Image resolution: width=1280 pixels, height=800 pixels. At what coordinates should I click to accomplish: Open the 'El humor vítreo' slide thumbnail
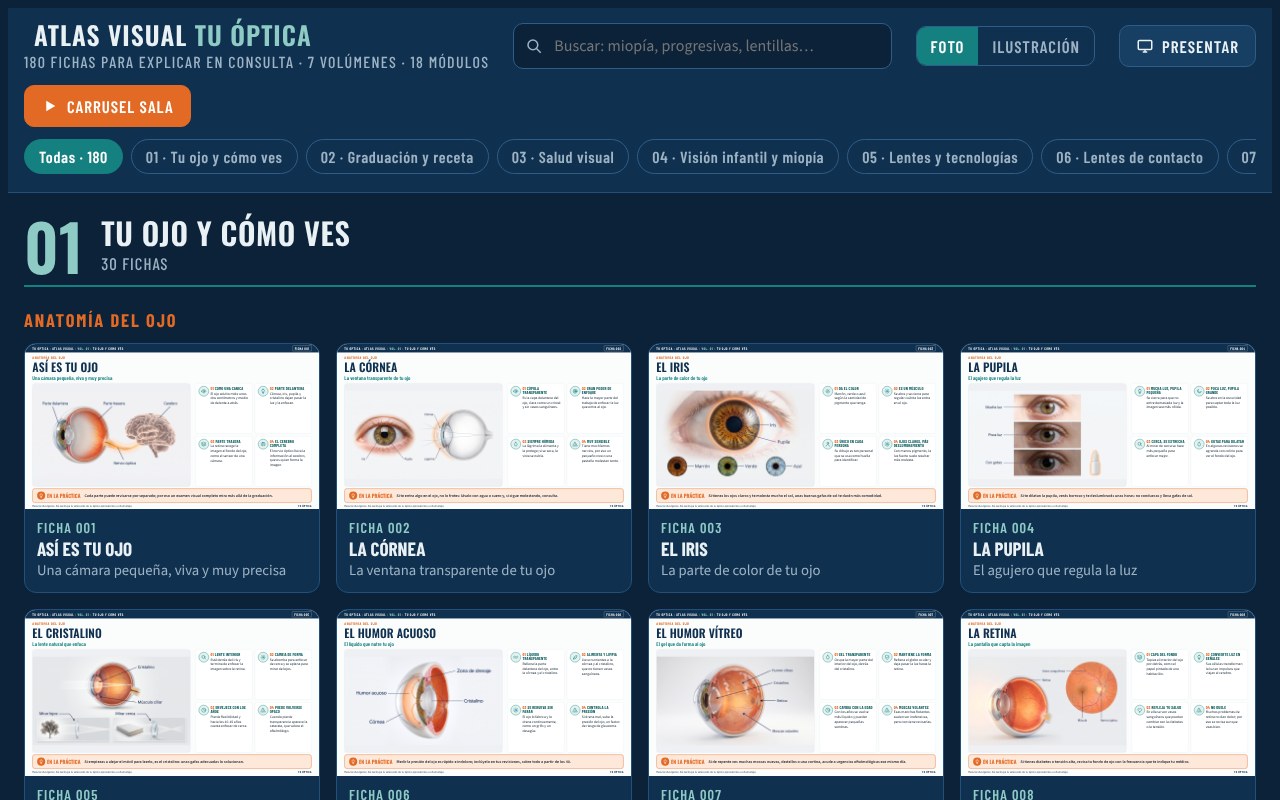click(x=796, y=693)
